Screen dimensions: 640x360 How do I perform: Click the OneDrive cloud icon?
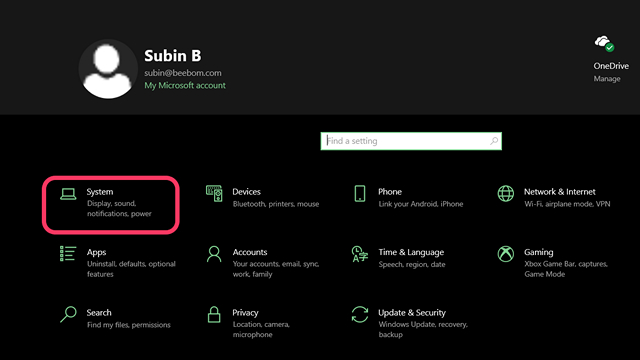(604, 43)
